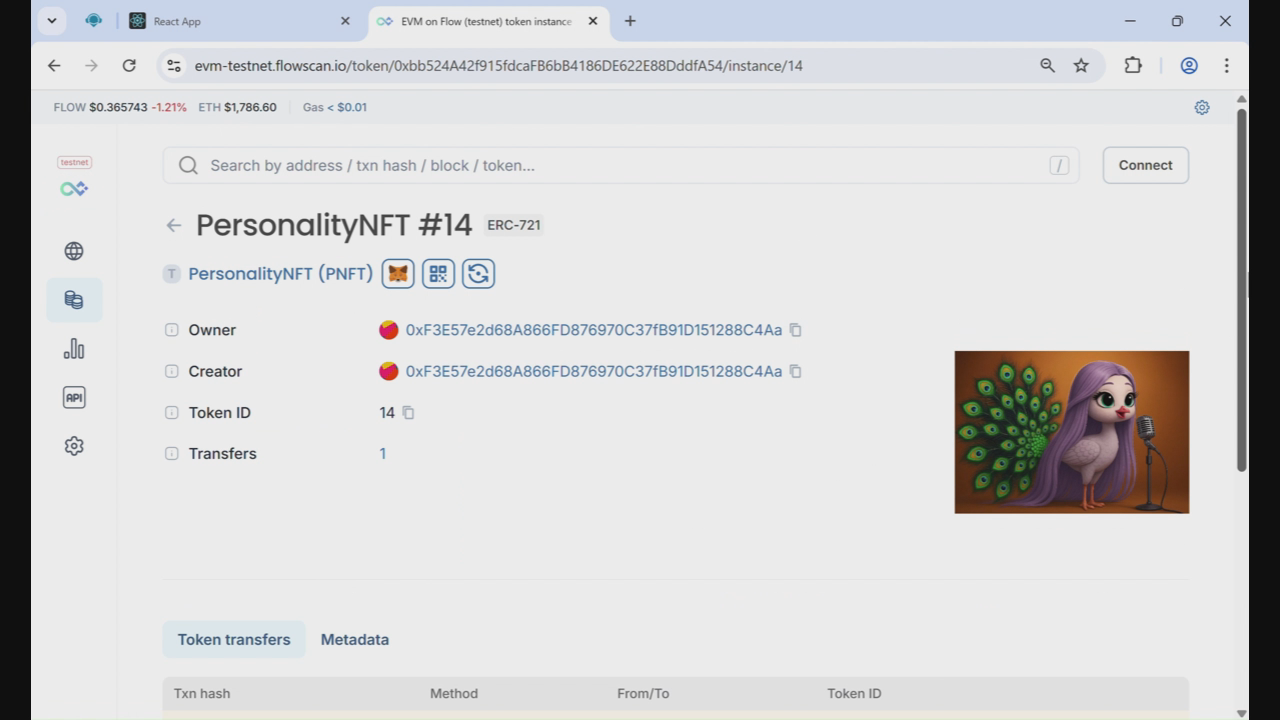Select the Token transfers tab

click(x=234, y=639)
